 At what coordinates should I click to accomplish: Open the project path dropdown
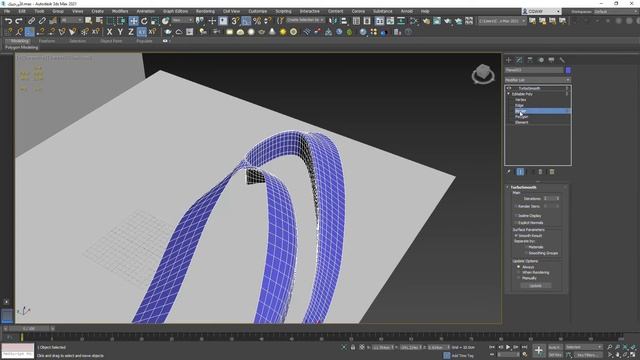coord(502,20)
